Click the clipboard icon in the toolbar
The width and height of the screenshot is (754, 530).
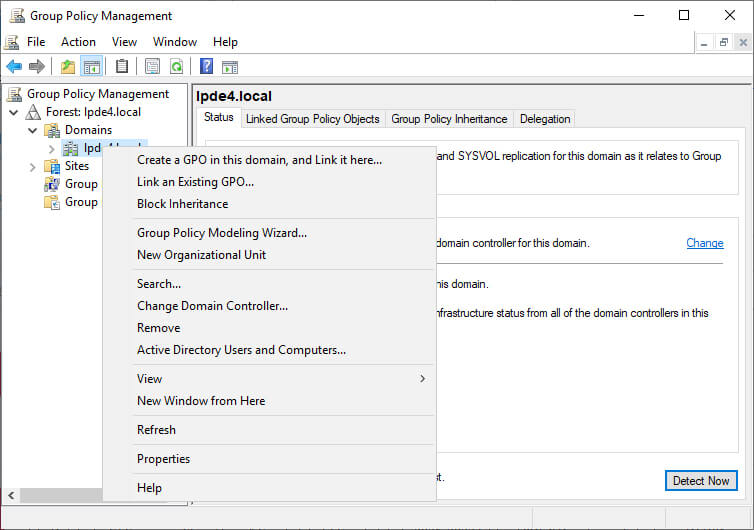point(122,66)
